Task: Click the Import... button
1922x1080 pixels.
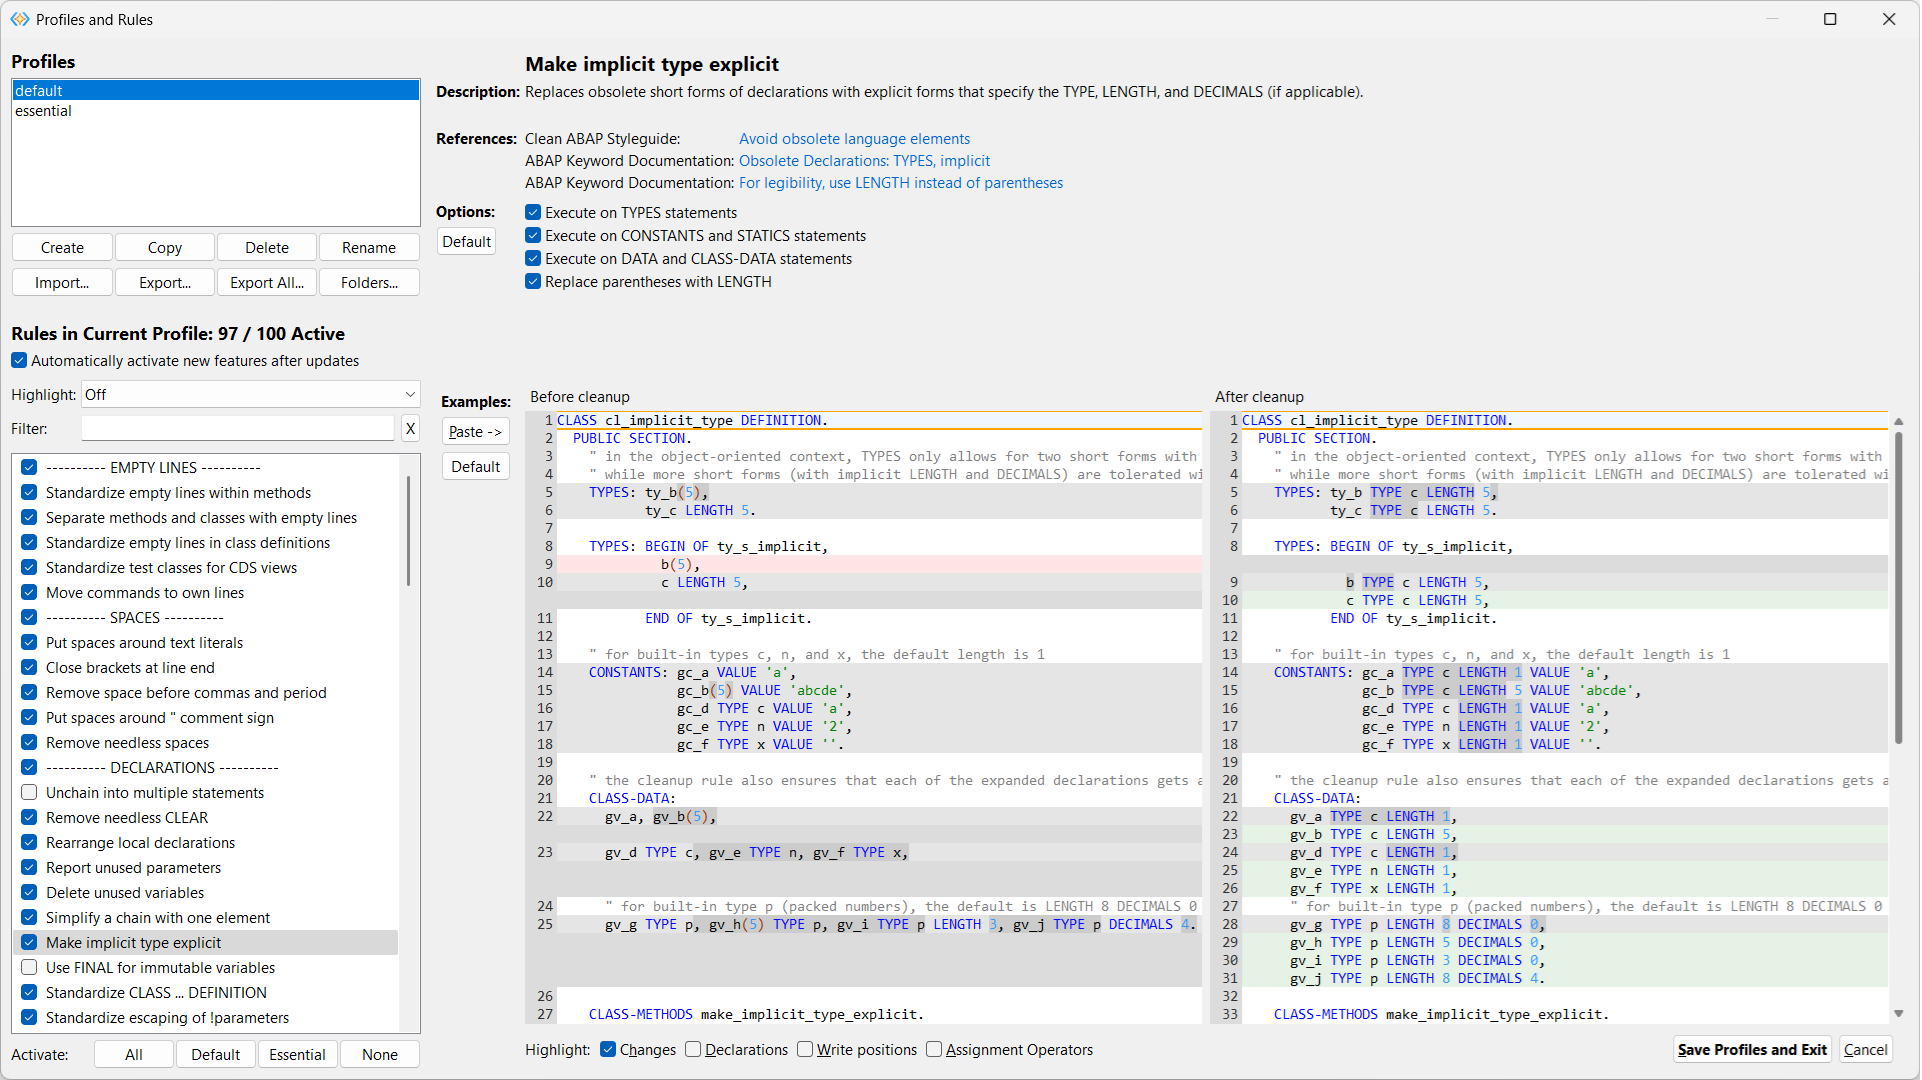Action: coord(62,283)
